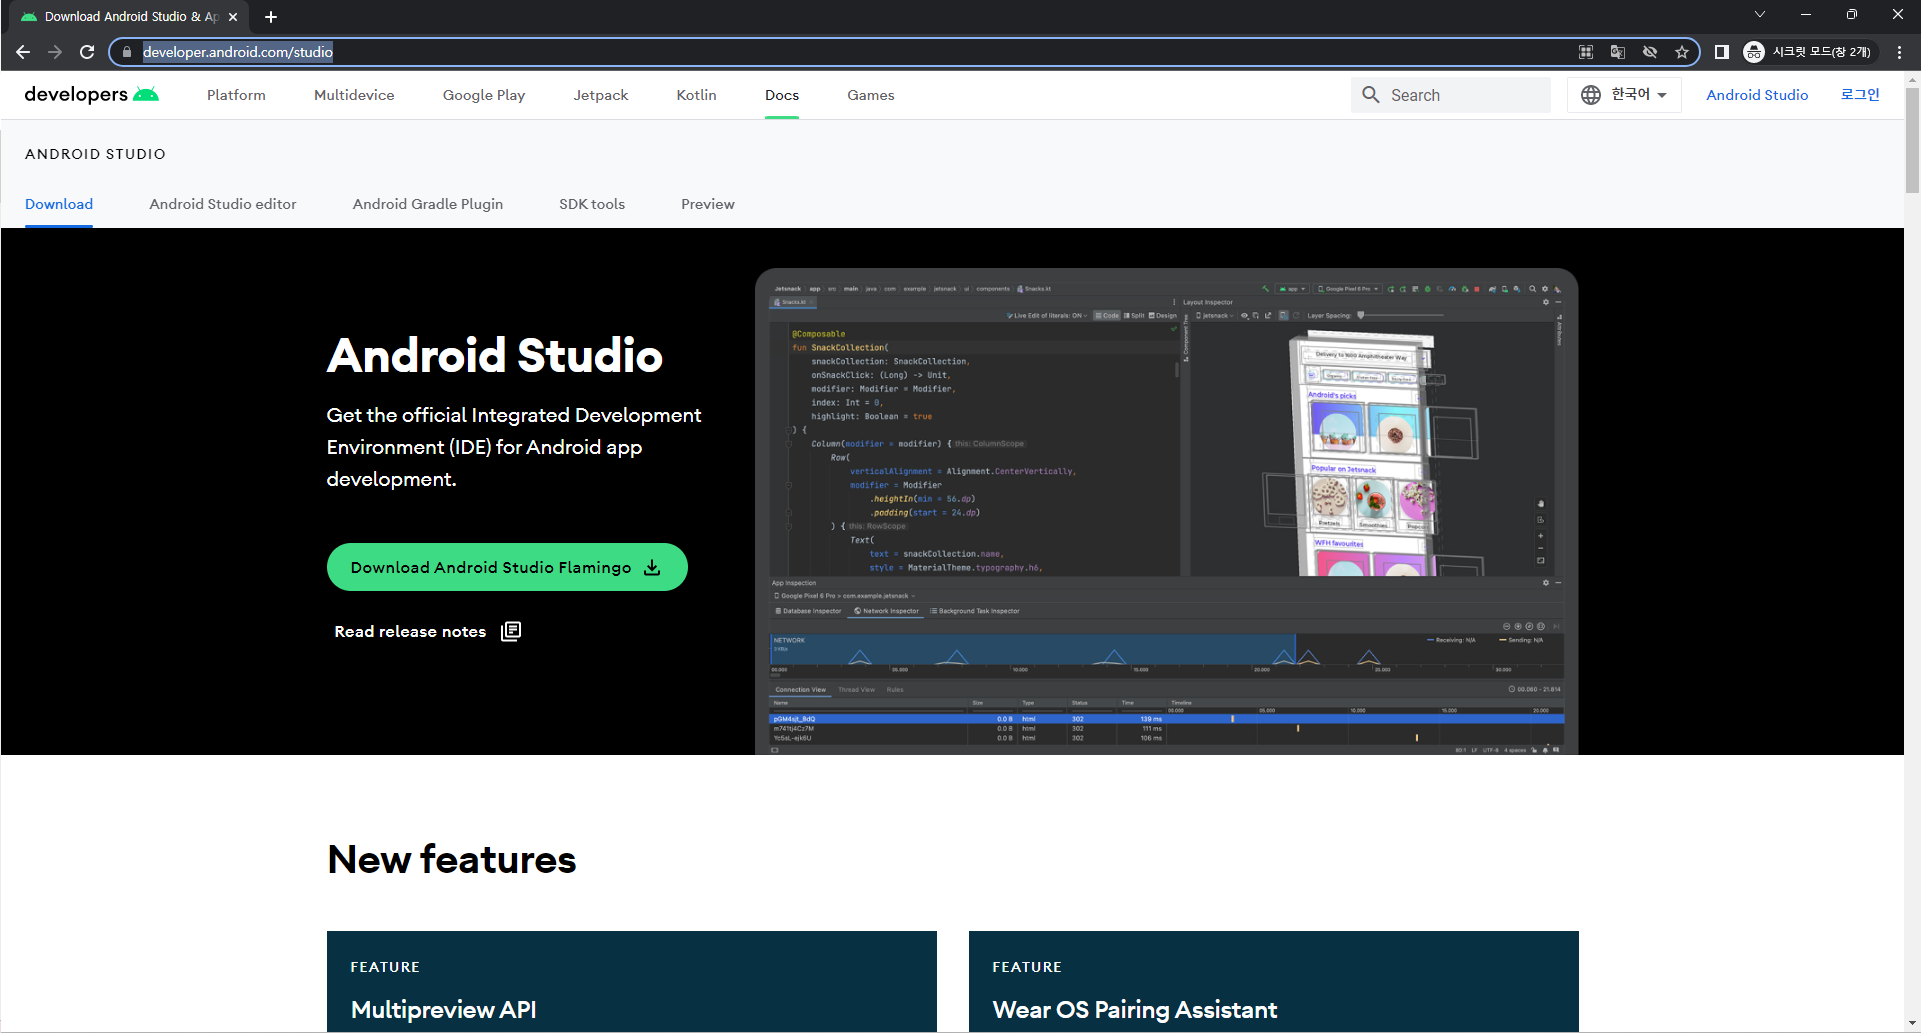The height and width of the screenshot is (1033, 1921).
Task: Click the search magnifier icon
Action: click(1371, 95)
